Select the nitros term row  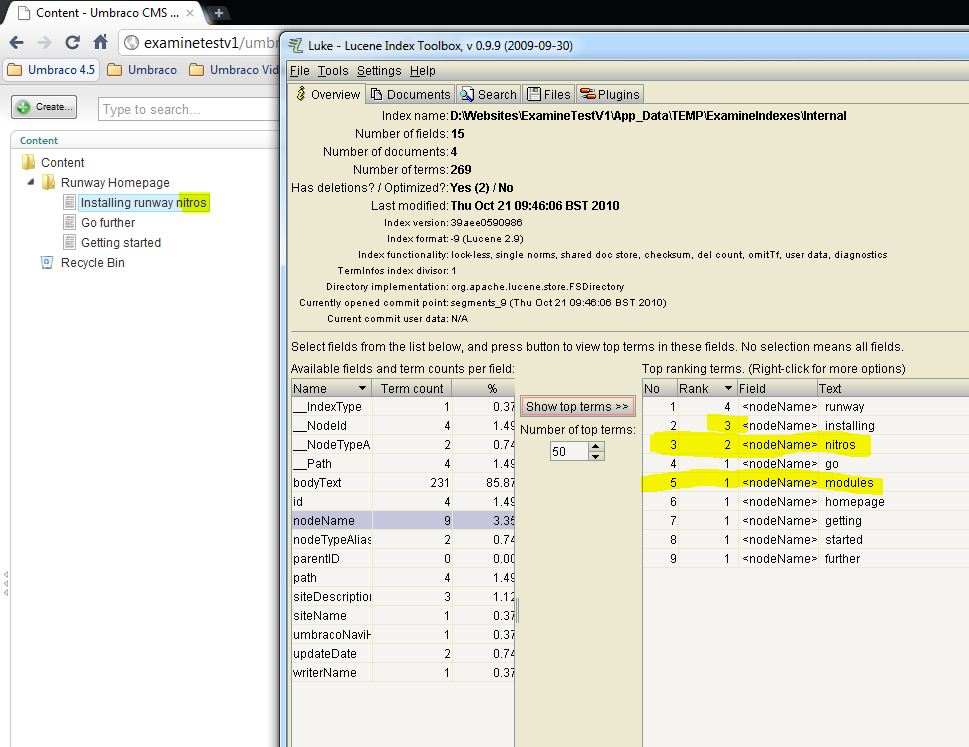tap(805, 445)
